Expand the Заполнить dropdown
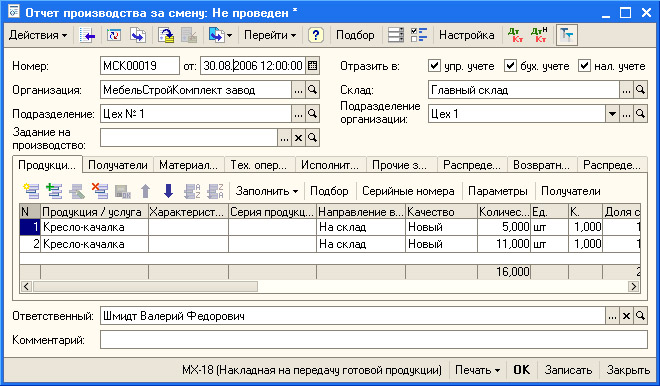Image resolution: width=660 pixels, height=386 pixels. click(x=267, y=191)
